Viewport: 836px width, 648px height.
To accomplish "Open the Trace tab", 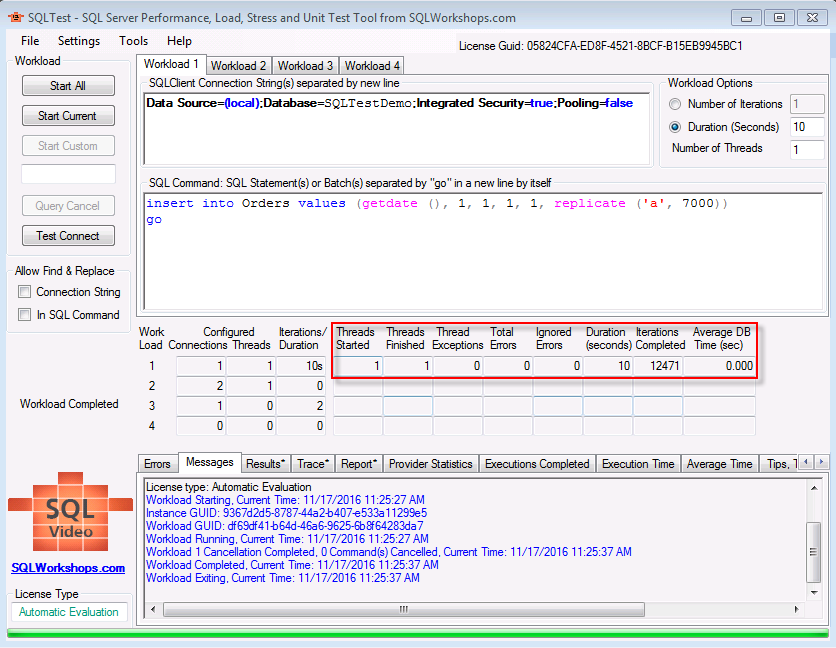I will tap(313, 464).
